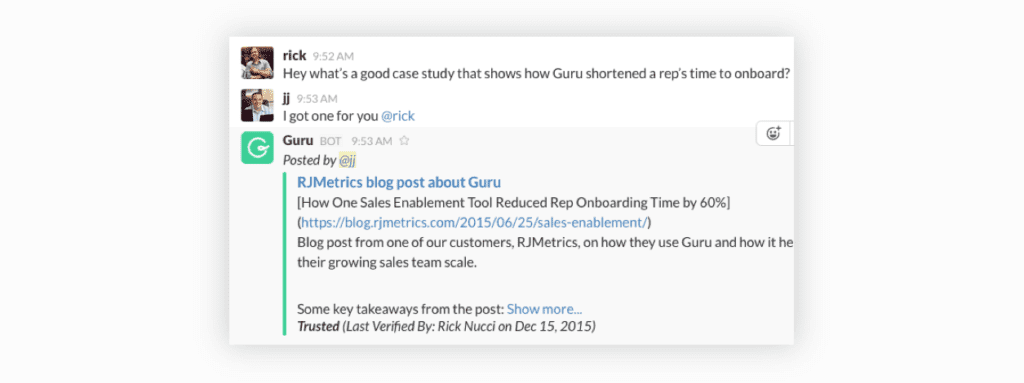Open the @rick mention in jj's message
Screen dimensions: 1024x383
click(398, 116)
